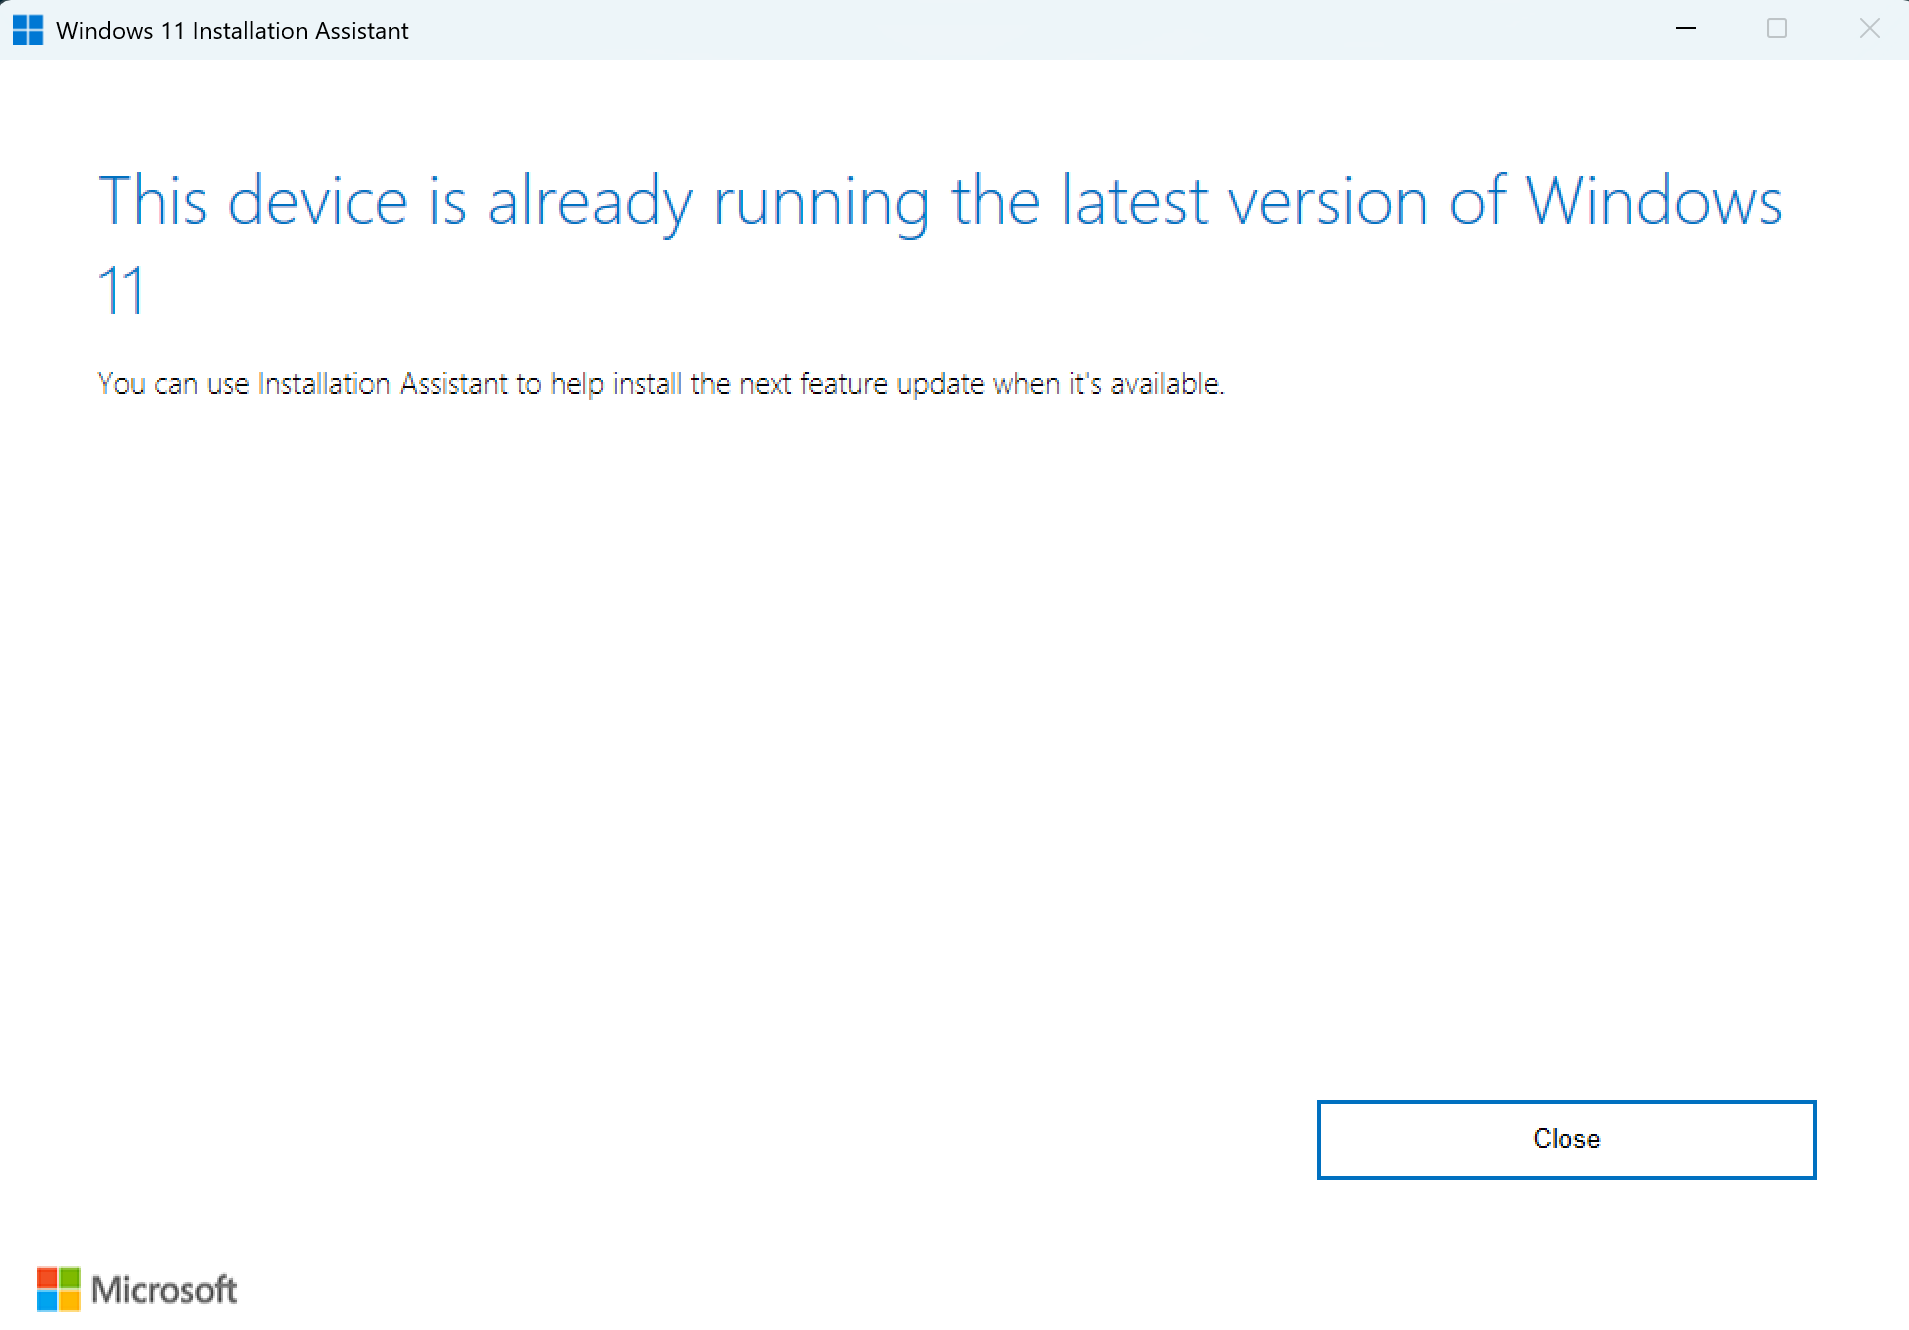This screenshot has height=1330, width=1909.
Task: Click the blue square of the Microsoft logo
Action: pyautogui.click(x=47, y=1300)
